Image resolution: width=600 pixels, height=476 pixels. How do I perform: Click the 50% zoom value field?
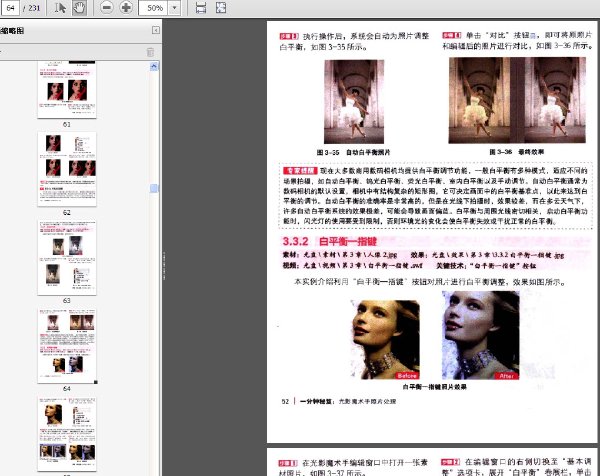tap(154, 8)
